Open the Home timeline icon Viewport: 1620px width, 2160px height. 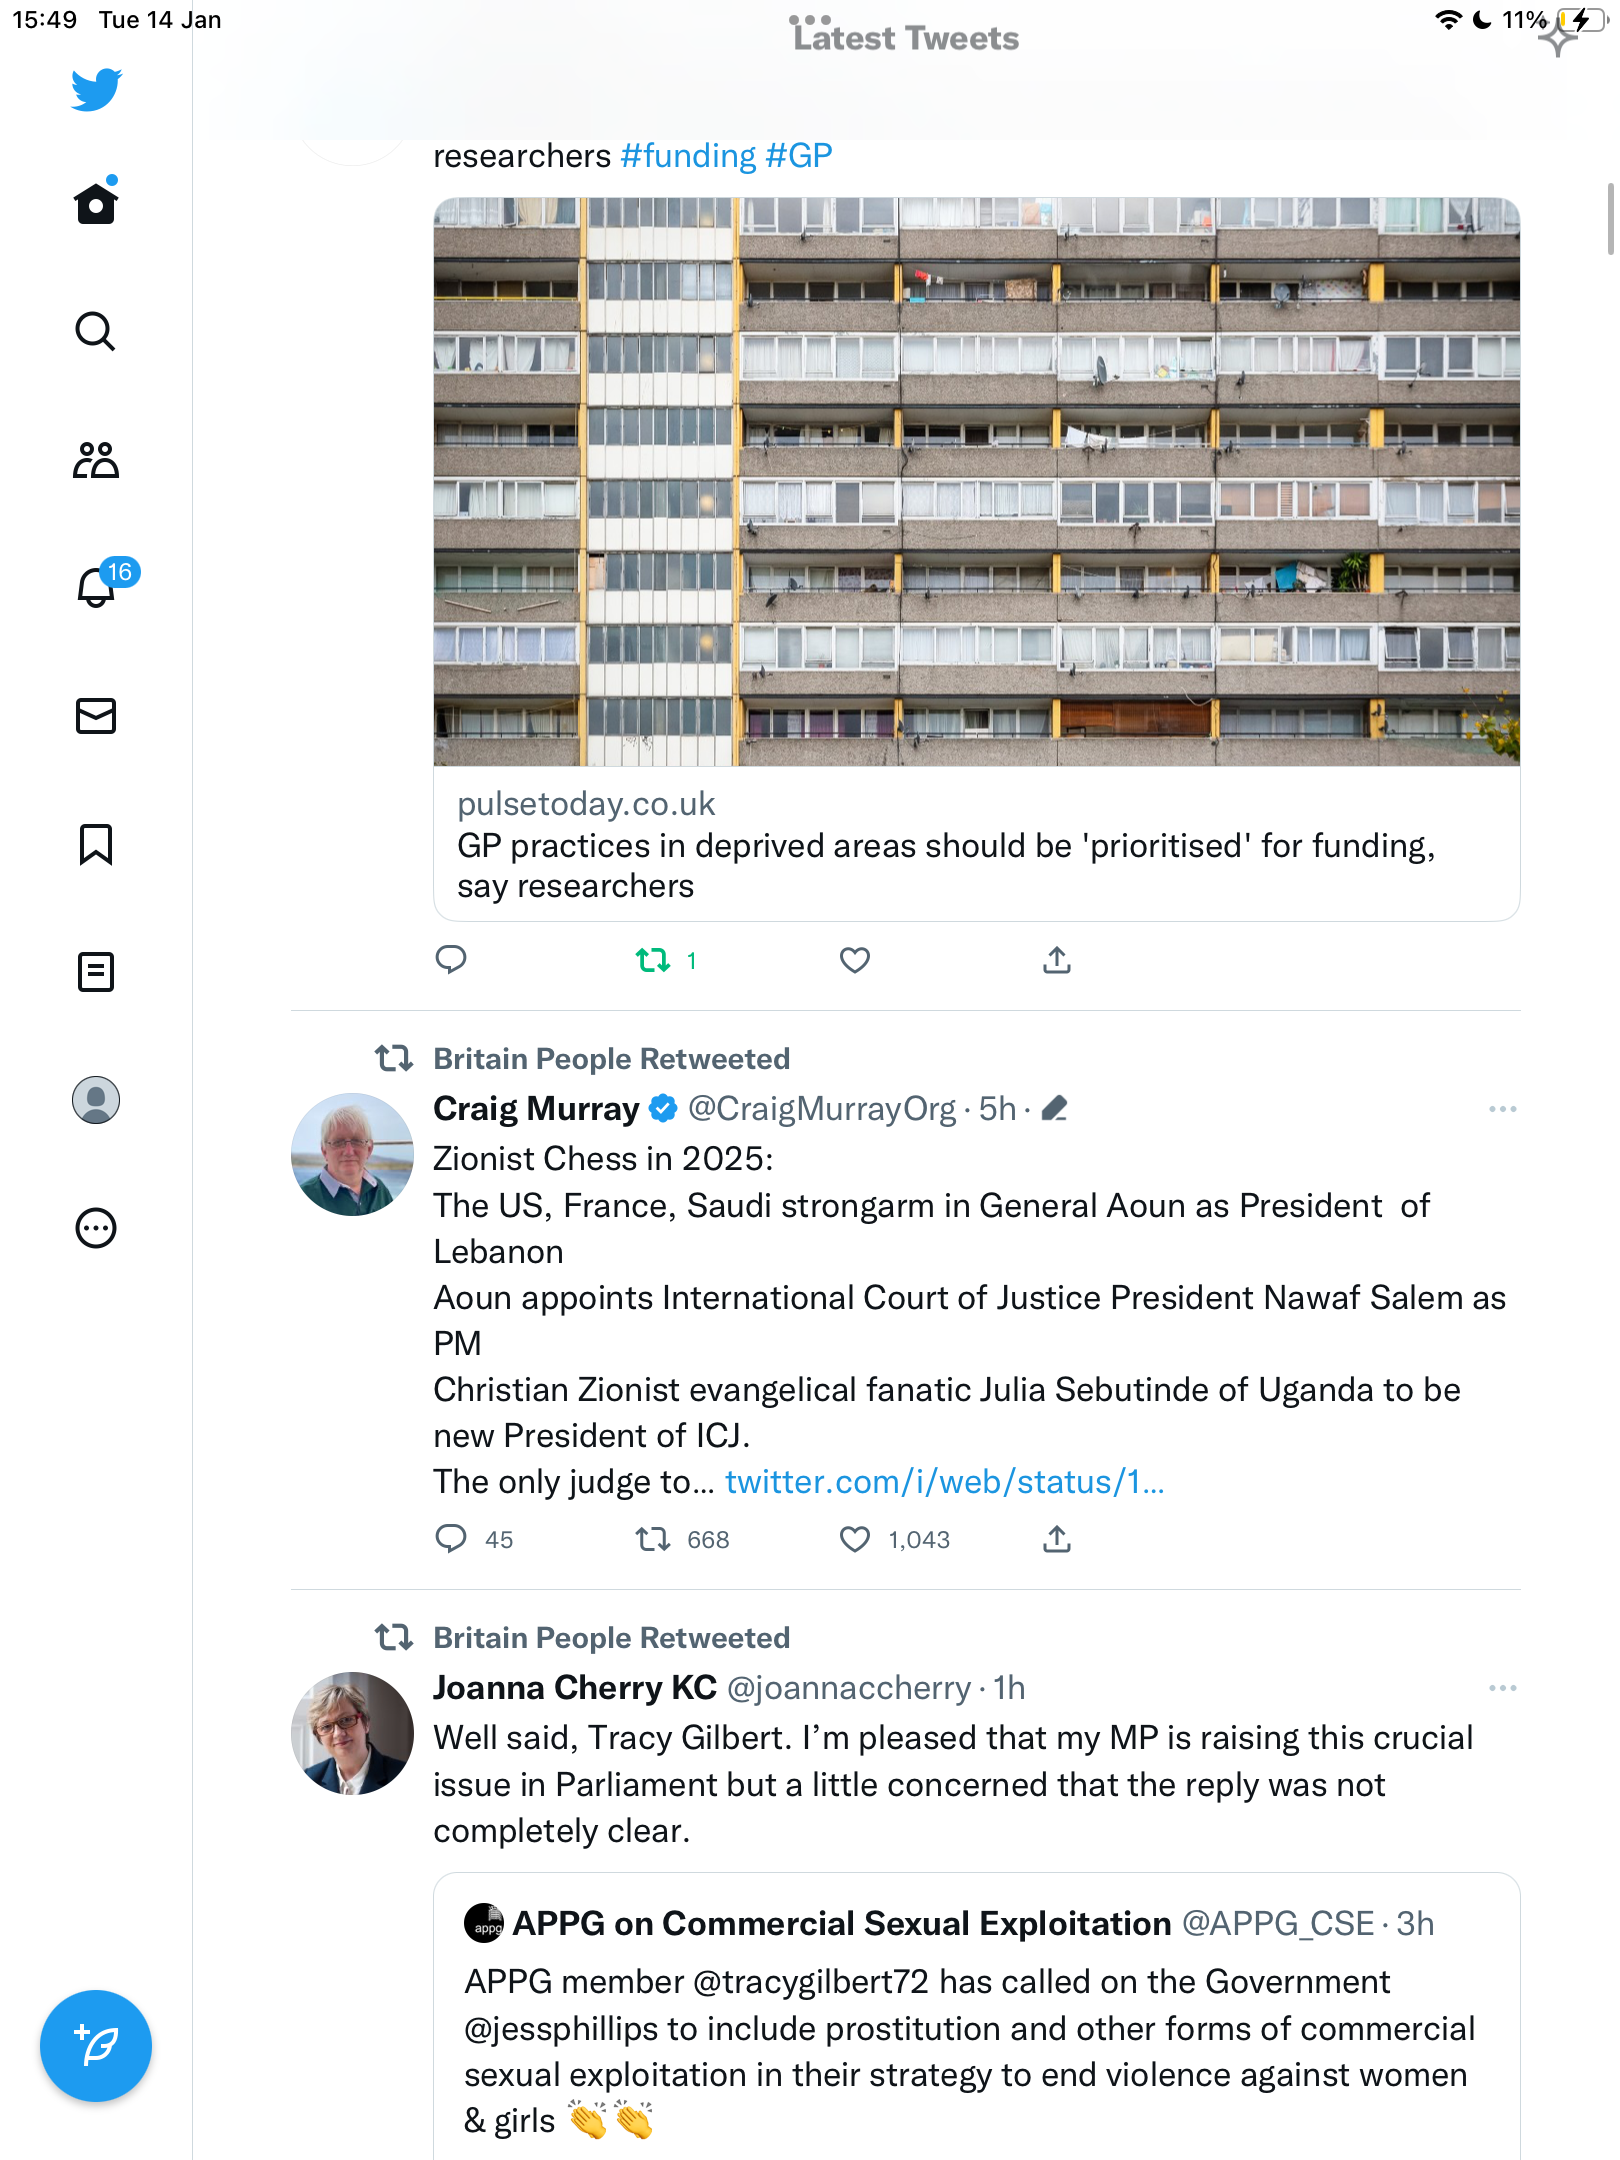[x=96, y=202]
